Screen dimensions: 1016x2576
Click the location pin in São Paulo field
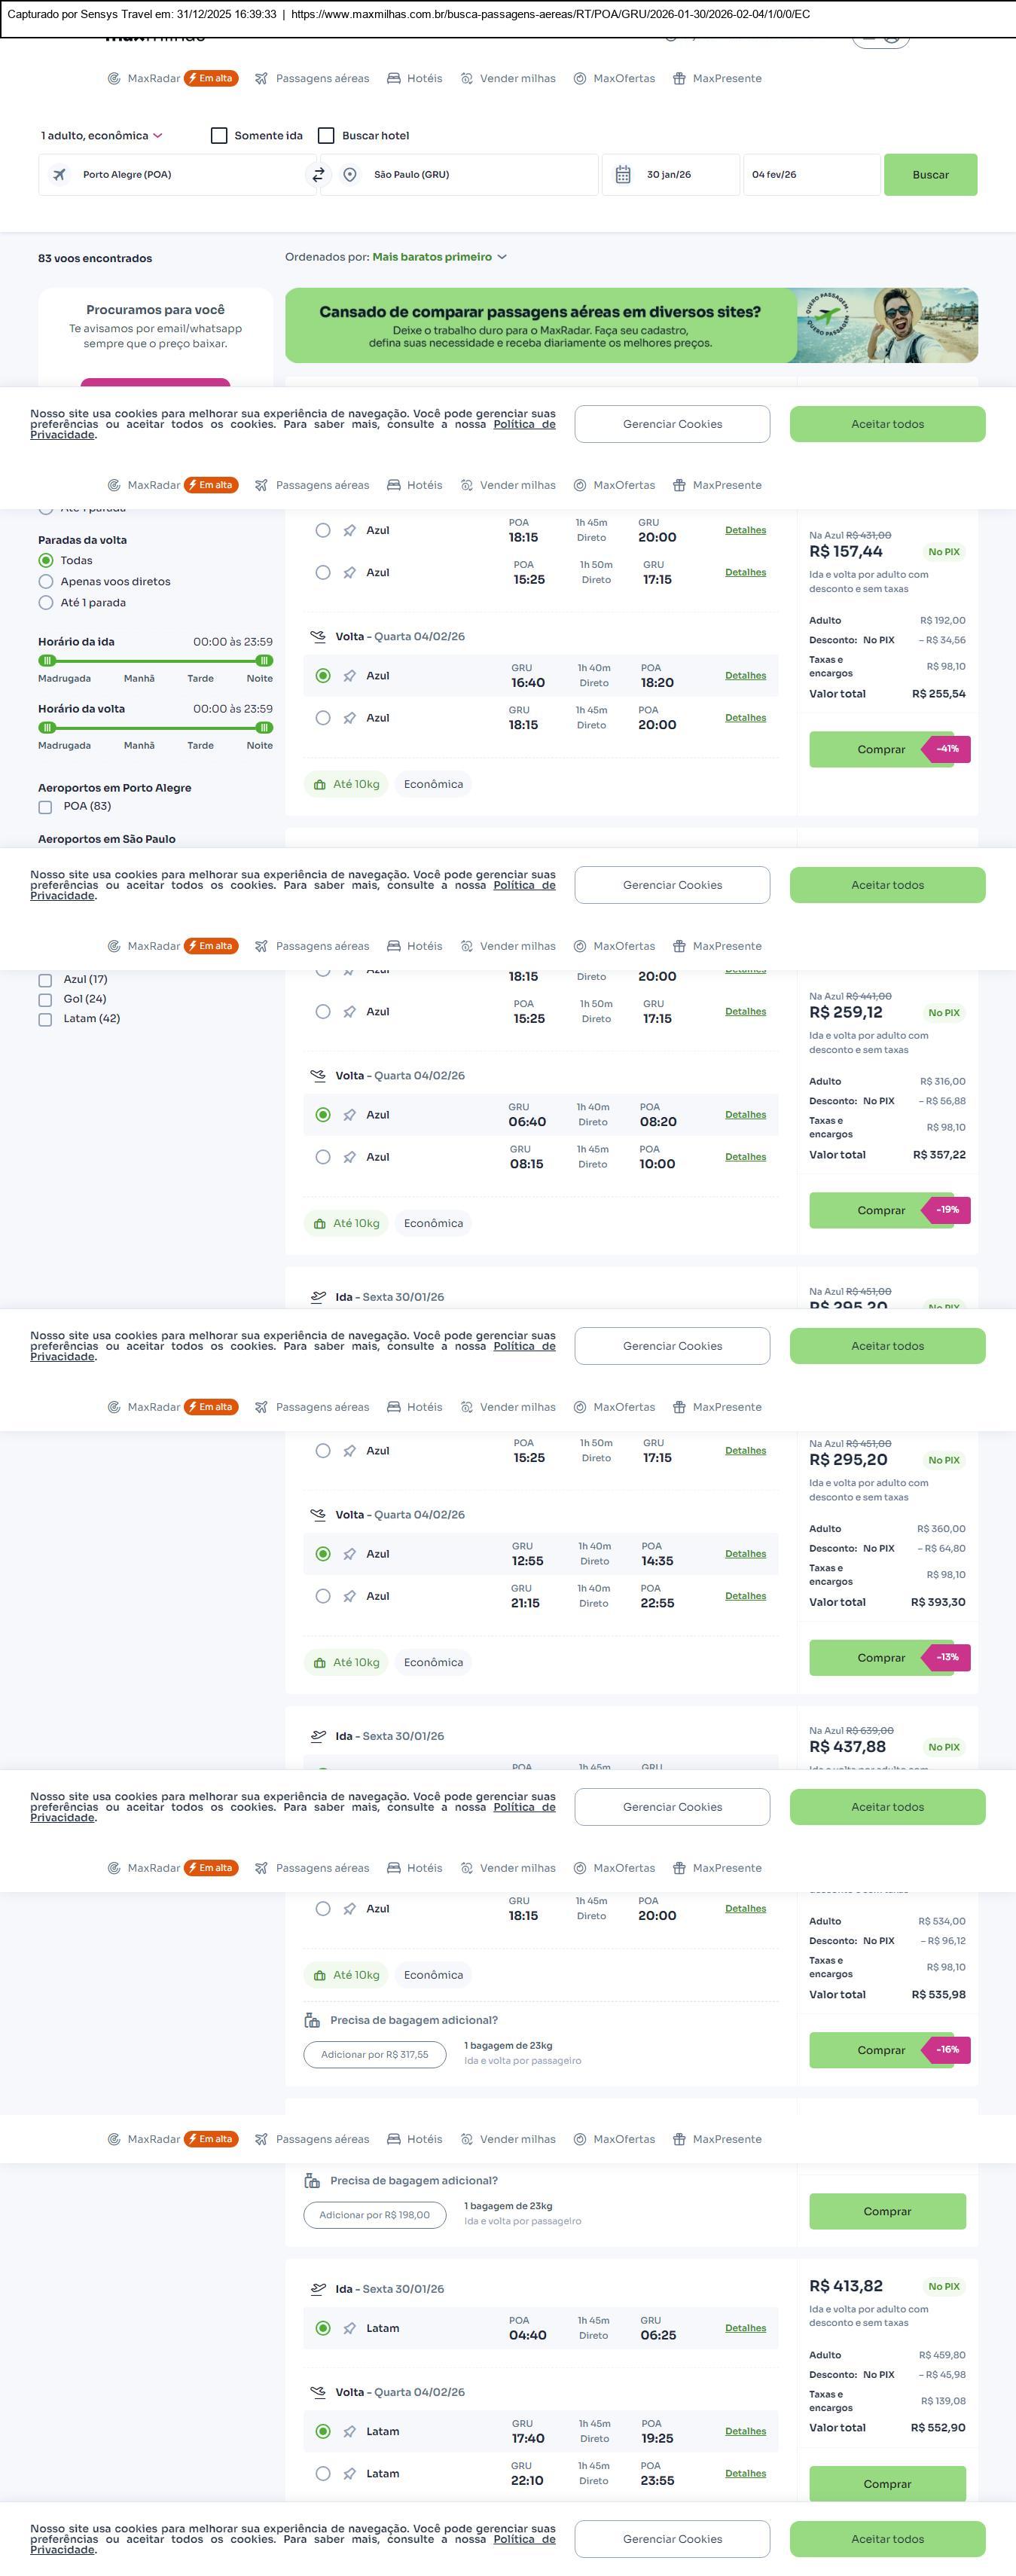tap(350, 175)
